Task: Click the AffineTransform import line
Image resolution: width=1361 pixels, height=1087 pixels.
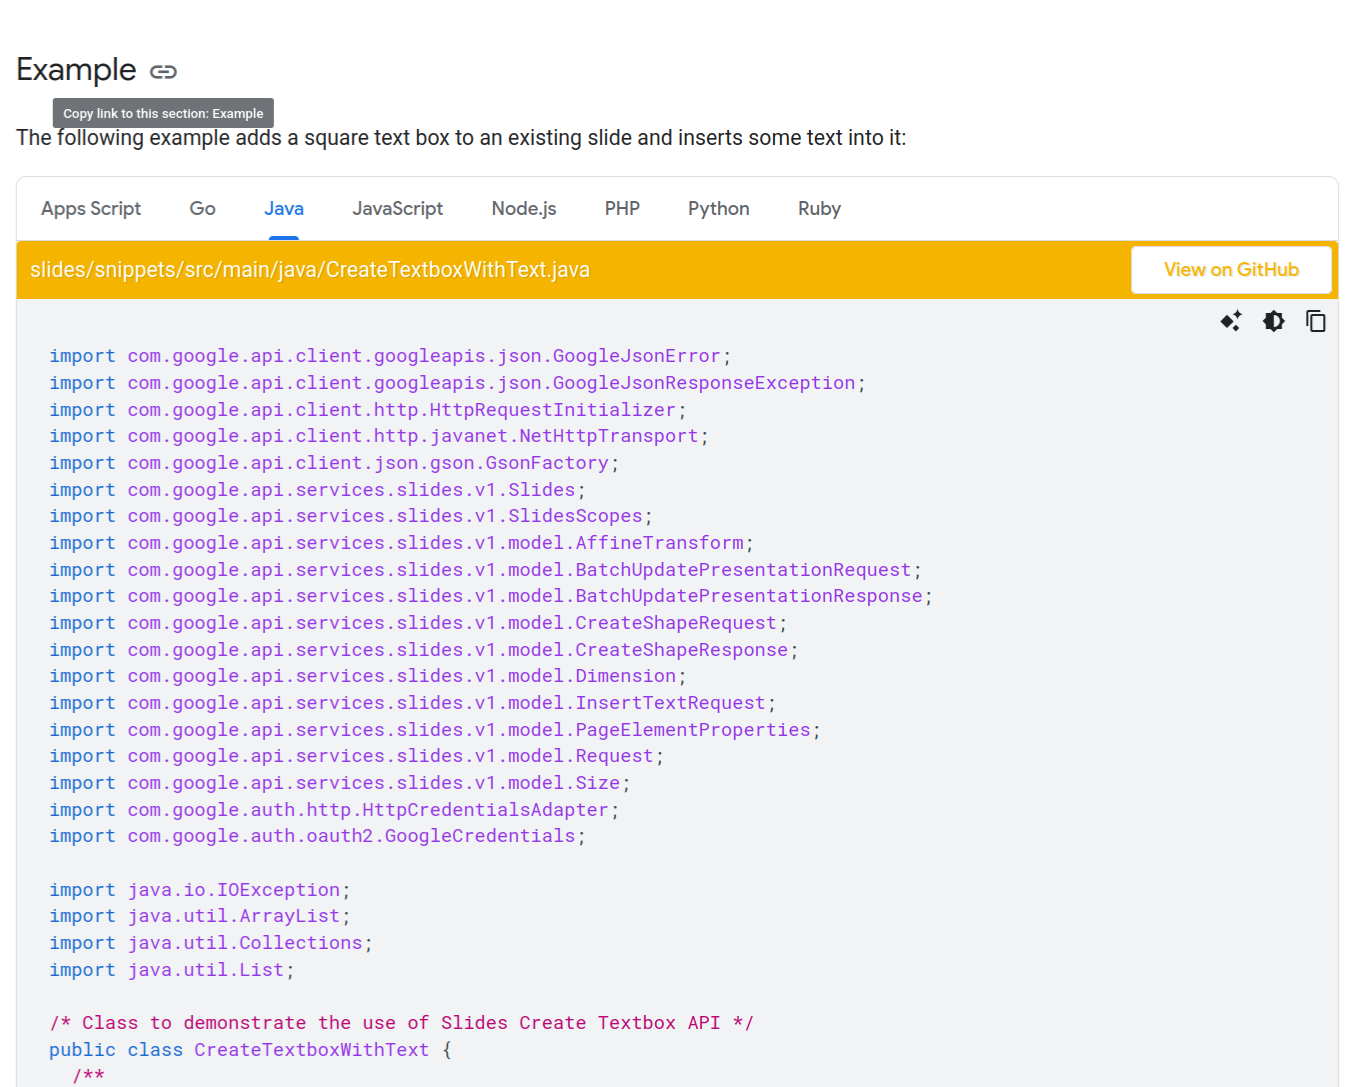Action: click(401, 543)
